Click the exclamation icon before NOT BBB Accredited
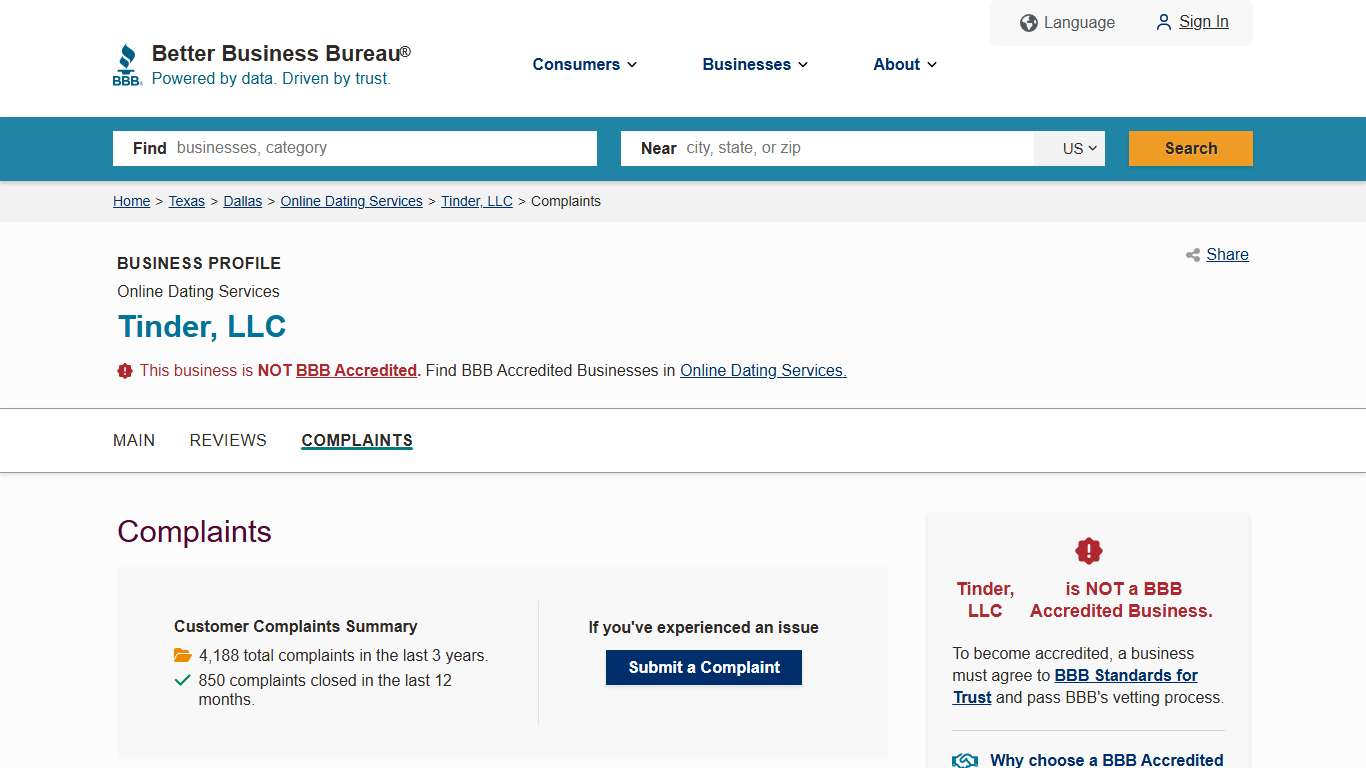Viewport: 1366px width, 768px height. tap(124, 370)
